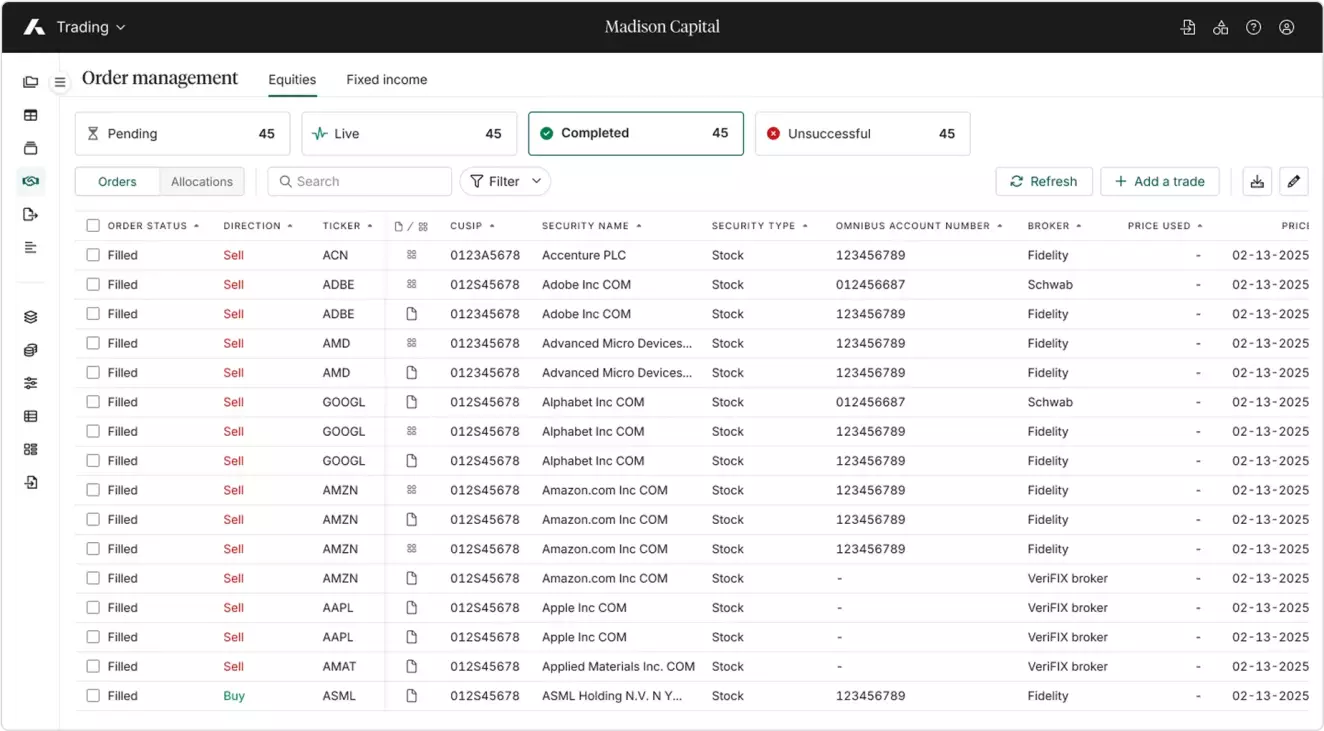This screenshot has height=731, width=1324.
Task: Select the Orders segmented button
Action: (117, 181)
